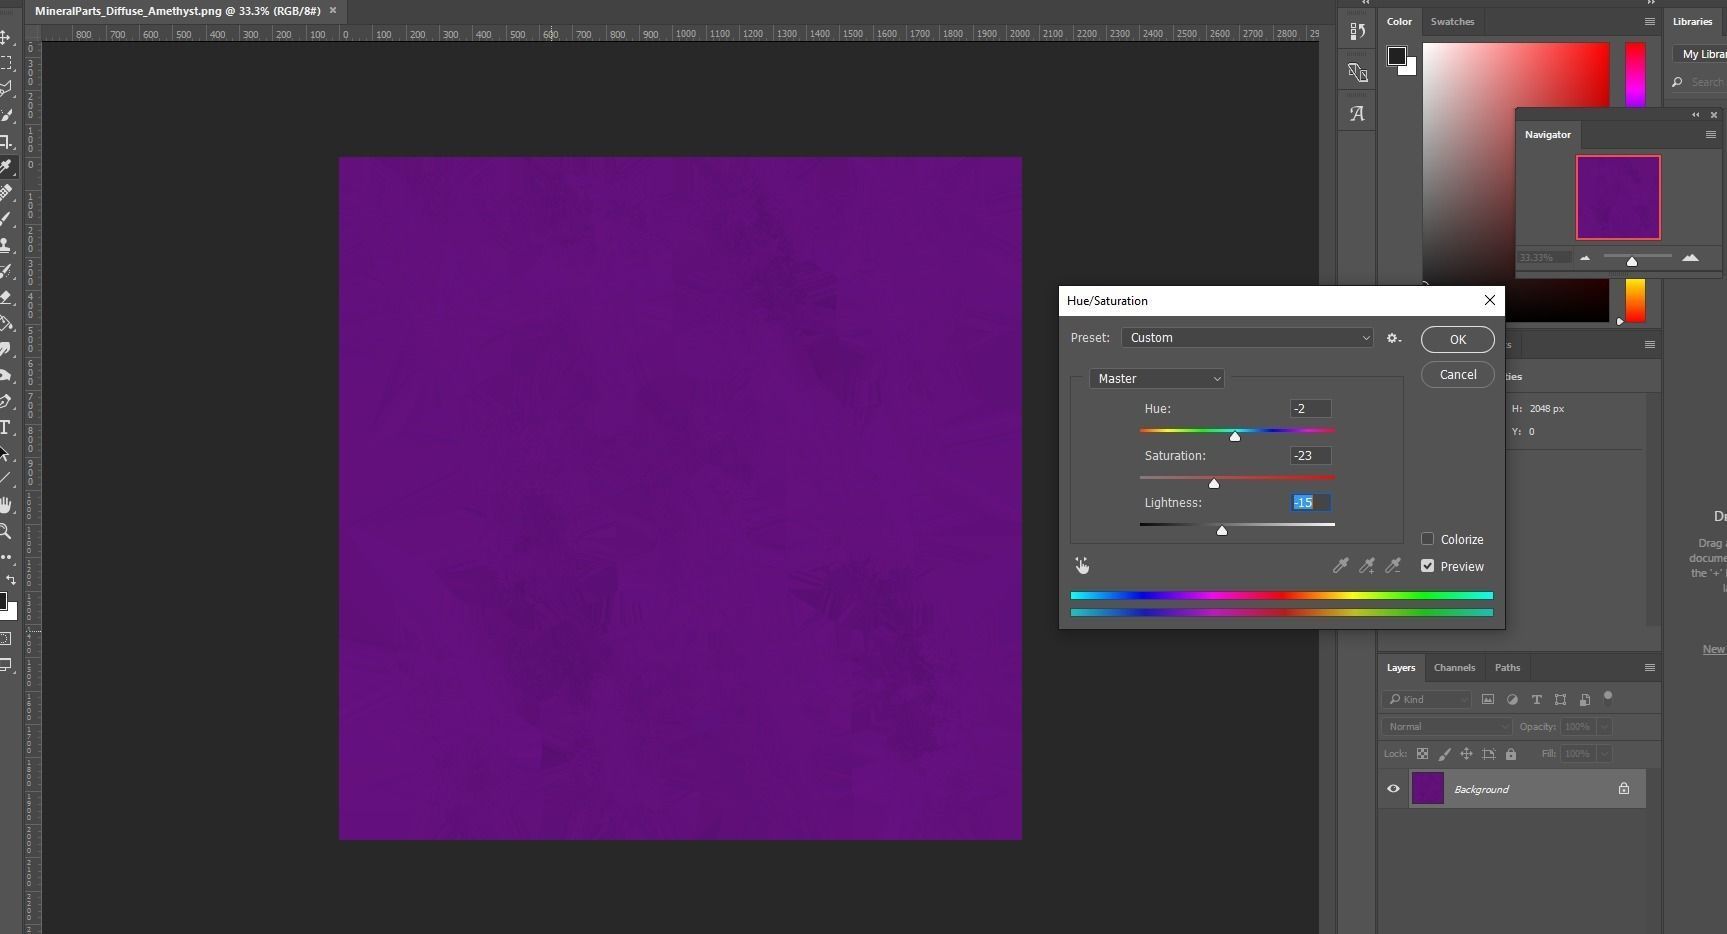Switch to the Channels tab

(x=1454, y=668)
